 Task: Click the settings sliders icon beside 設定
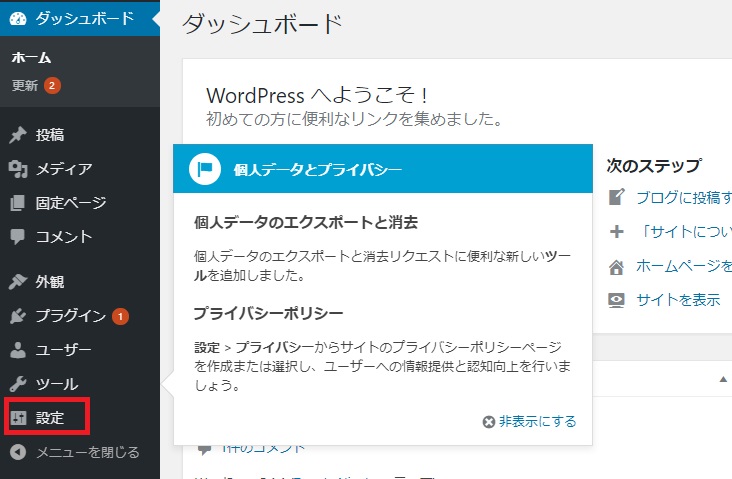pos(18,418)
